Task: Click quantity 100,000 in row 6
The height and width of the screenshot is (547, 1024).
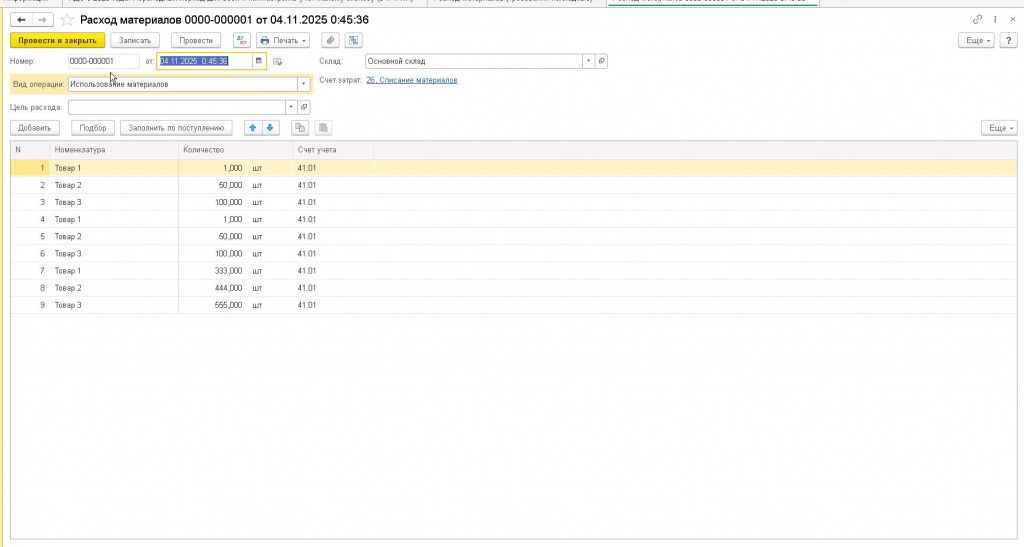Action: 228,254
